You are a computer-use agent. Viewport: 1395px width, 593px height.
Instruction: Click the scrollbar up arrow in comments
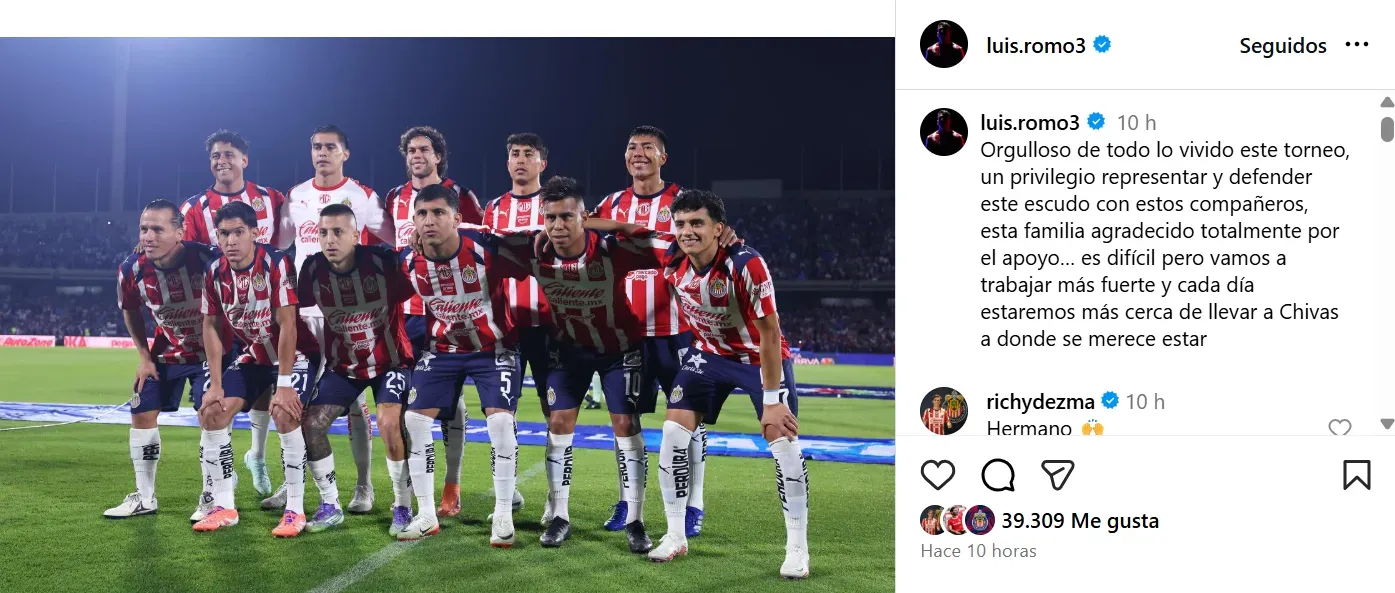(x=1386, y=102)
